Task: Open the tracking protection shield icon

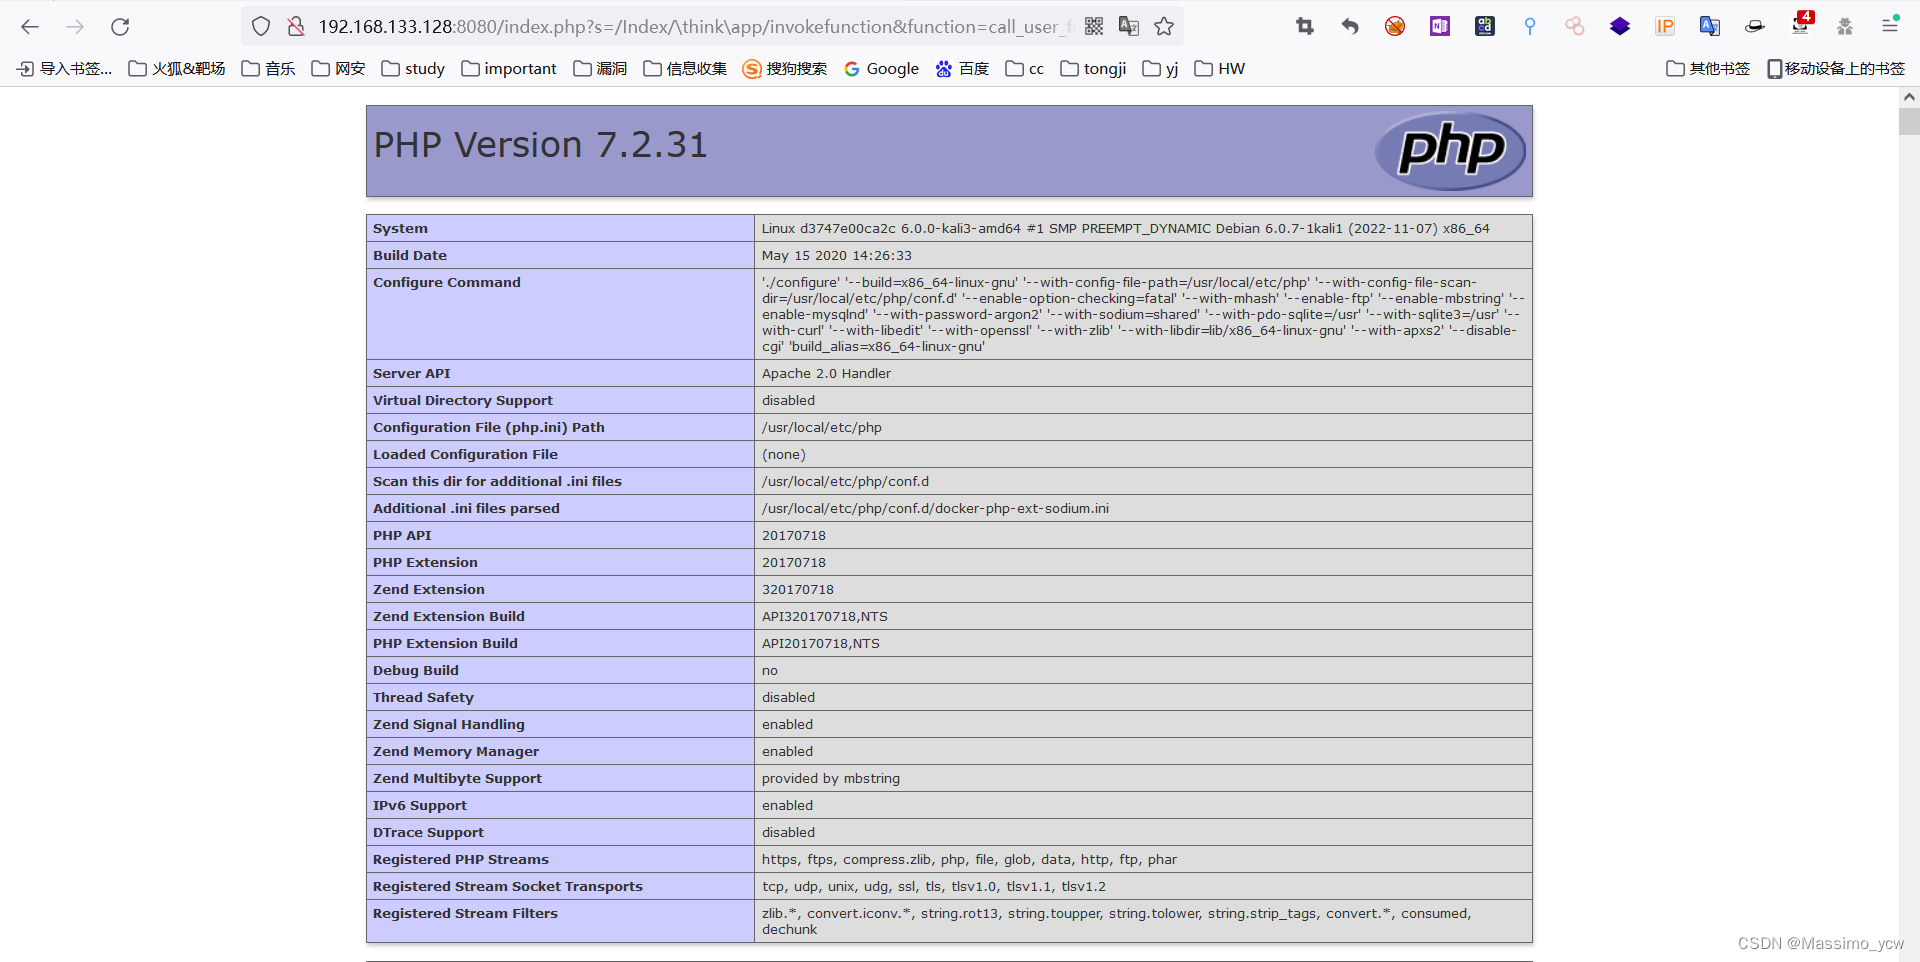Action: coord(261,27)
